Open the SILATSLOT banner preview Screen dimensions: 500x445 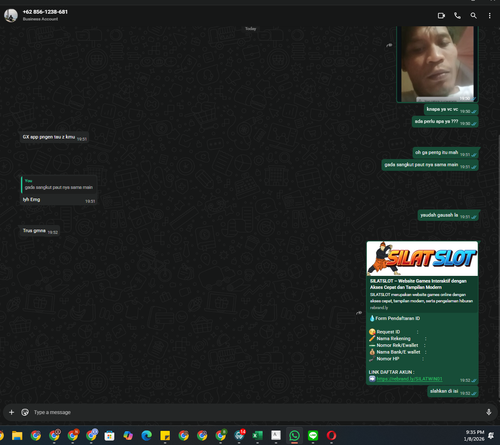click(x=422, y=259)
